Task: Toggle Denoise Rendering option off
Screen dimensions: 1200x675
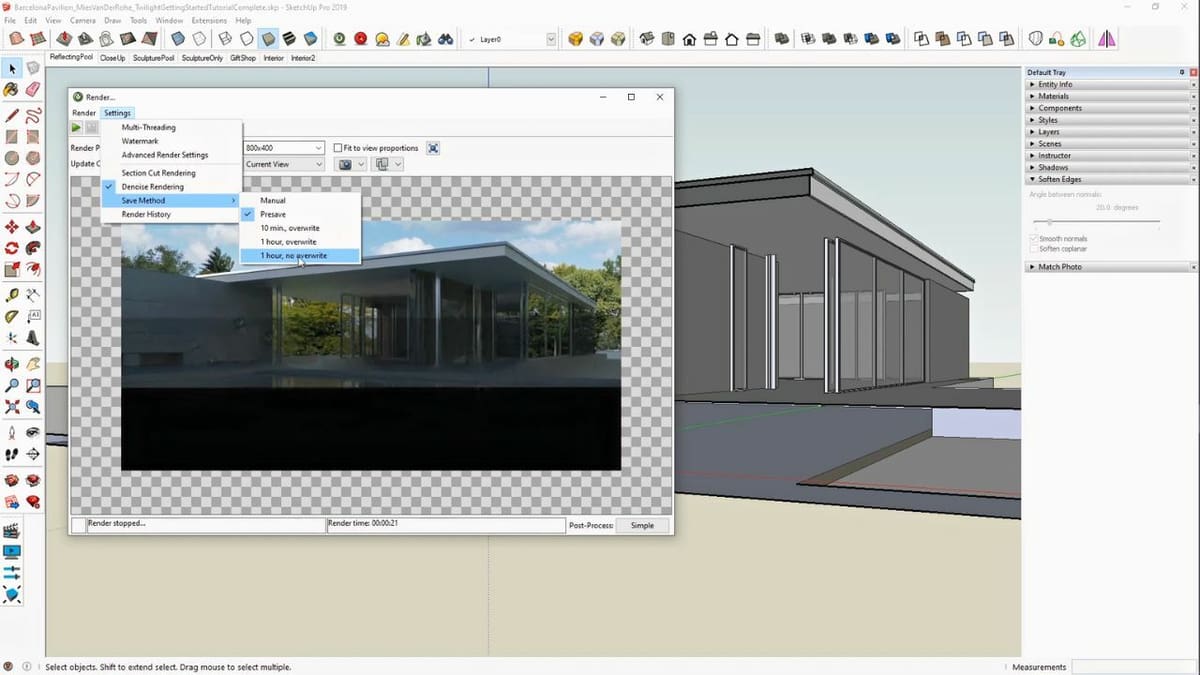Action: point(152,187)
